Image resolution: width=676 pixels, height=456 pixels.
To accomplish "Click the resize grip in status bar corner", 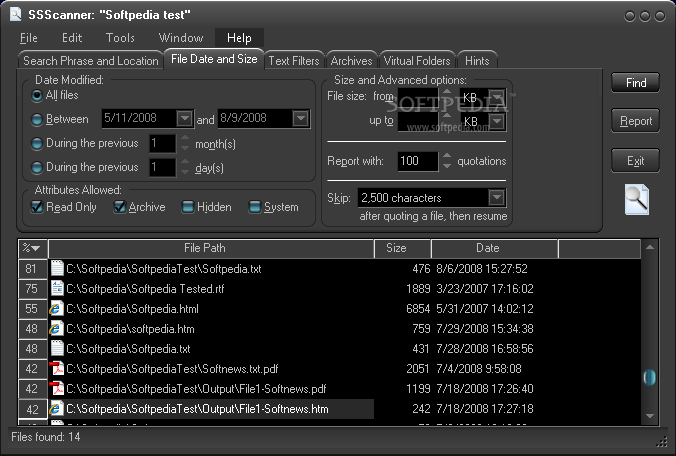I will click(x=661, y=442).
